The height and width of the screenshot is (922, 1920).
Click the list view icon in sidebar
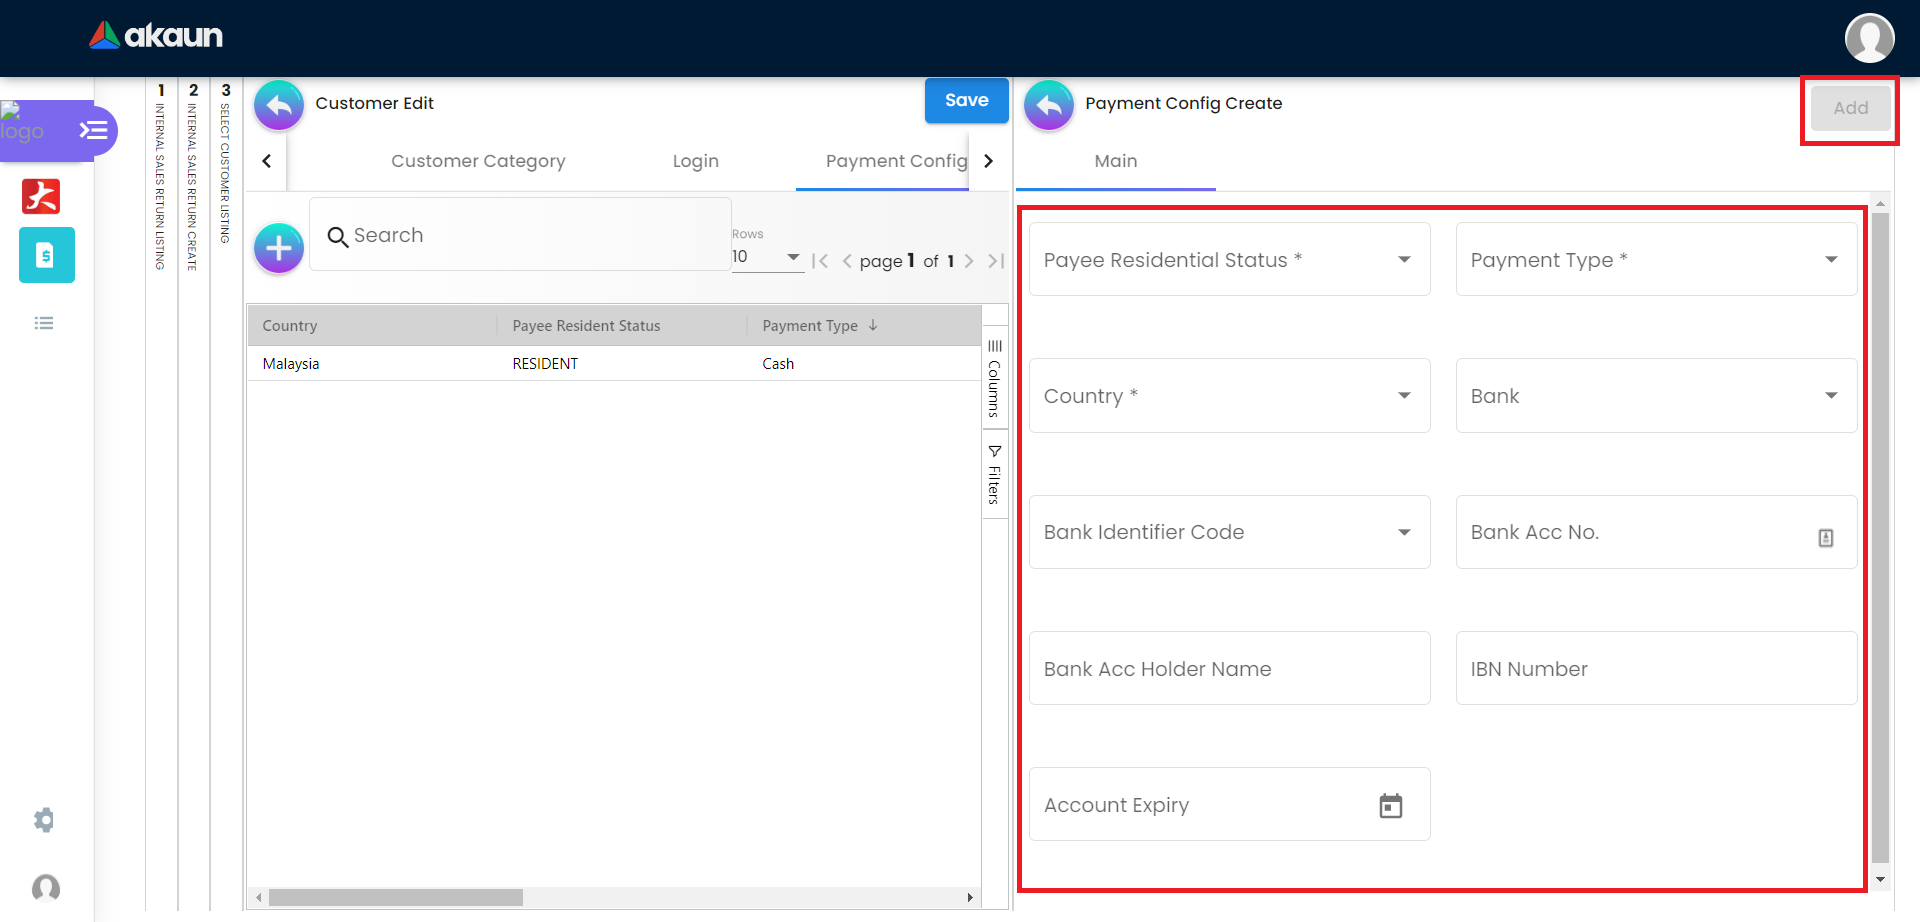(44, 323)
